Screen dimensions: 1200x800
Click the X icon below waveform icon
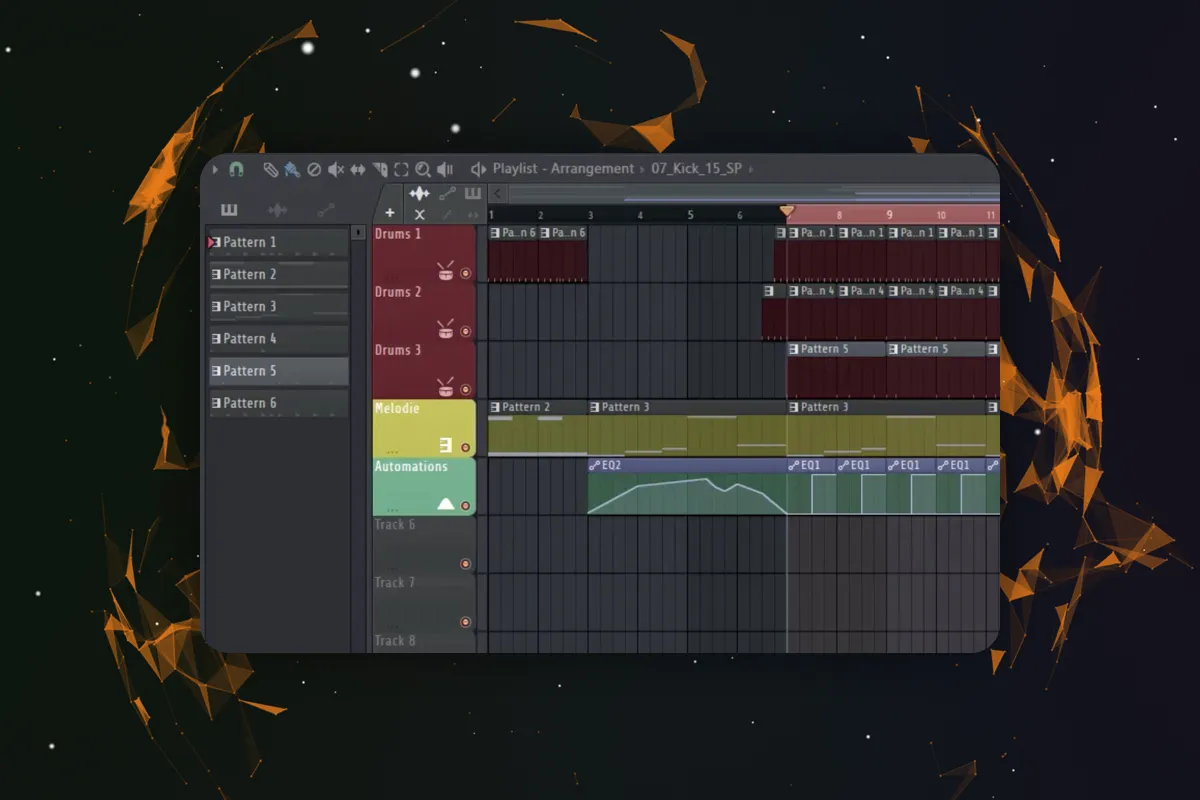pos(420,214)
